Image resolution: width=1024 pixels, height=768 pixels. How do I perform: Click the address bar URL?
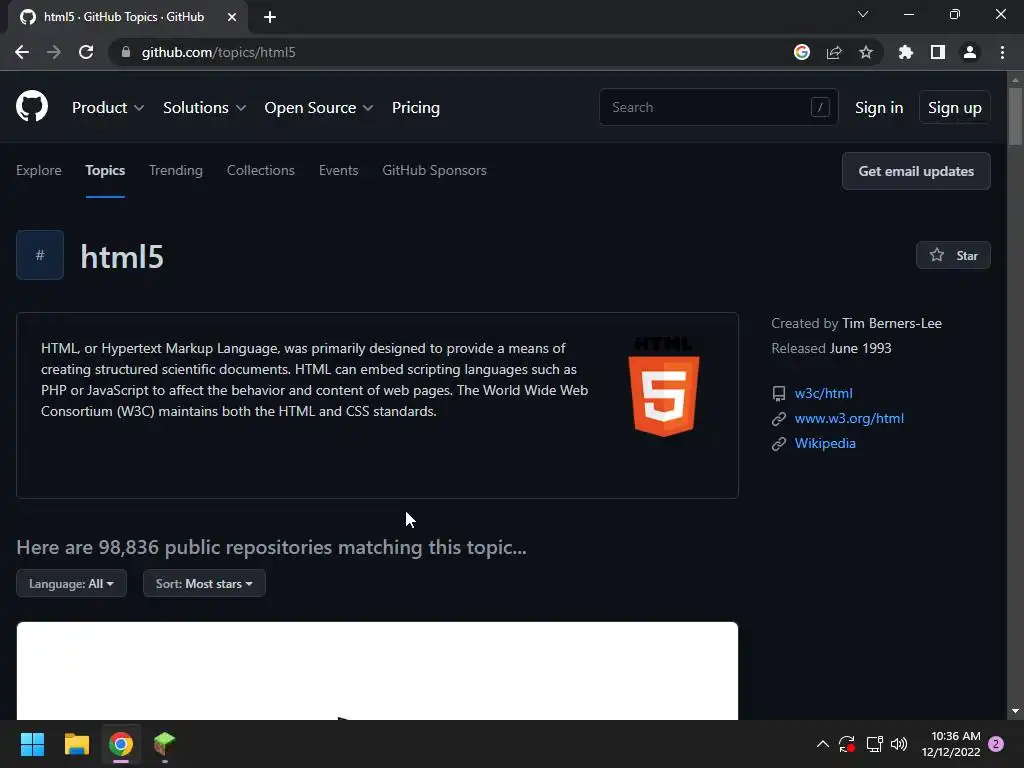[219, 52]
